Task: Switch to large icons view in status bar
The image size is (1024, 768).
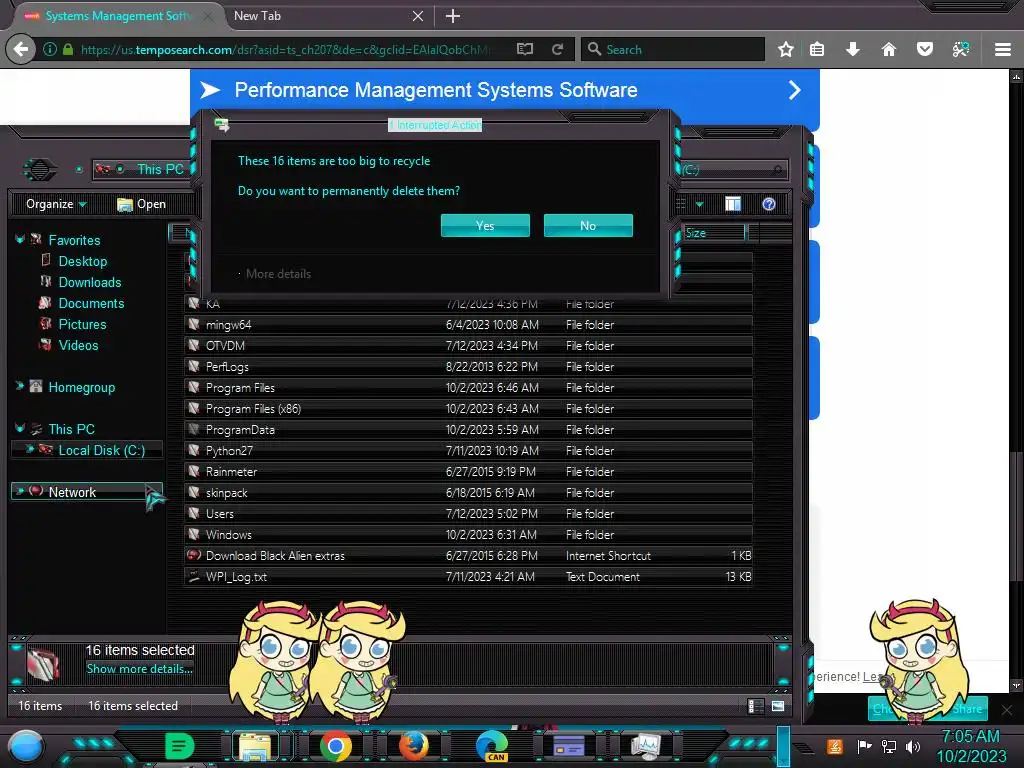Action: click(778, 706)
